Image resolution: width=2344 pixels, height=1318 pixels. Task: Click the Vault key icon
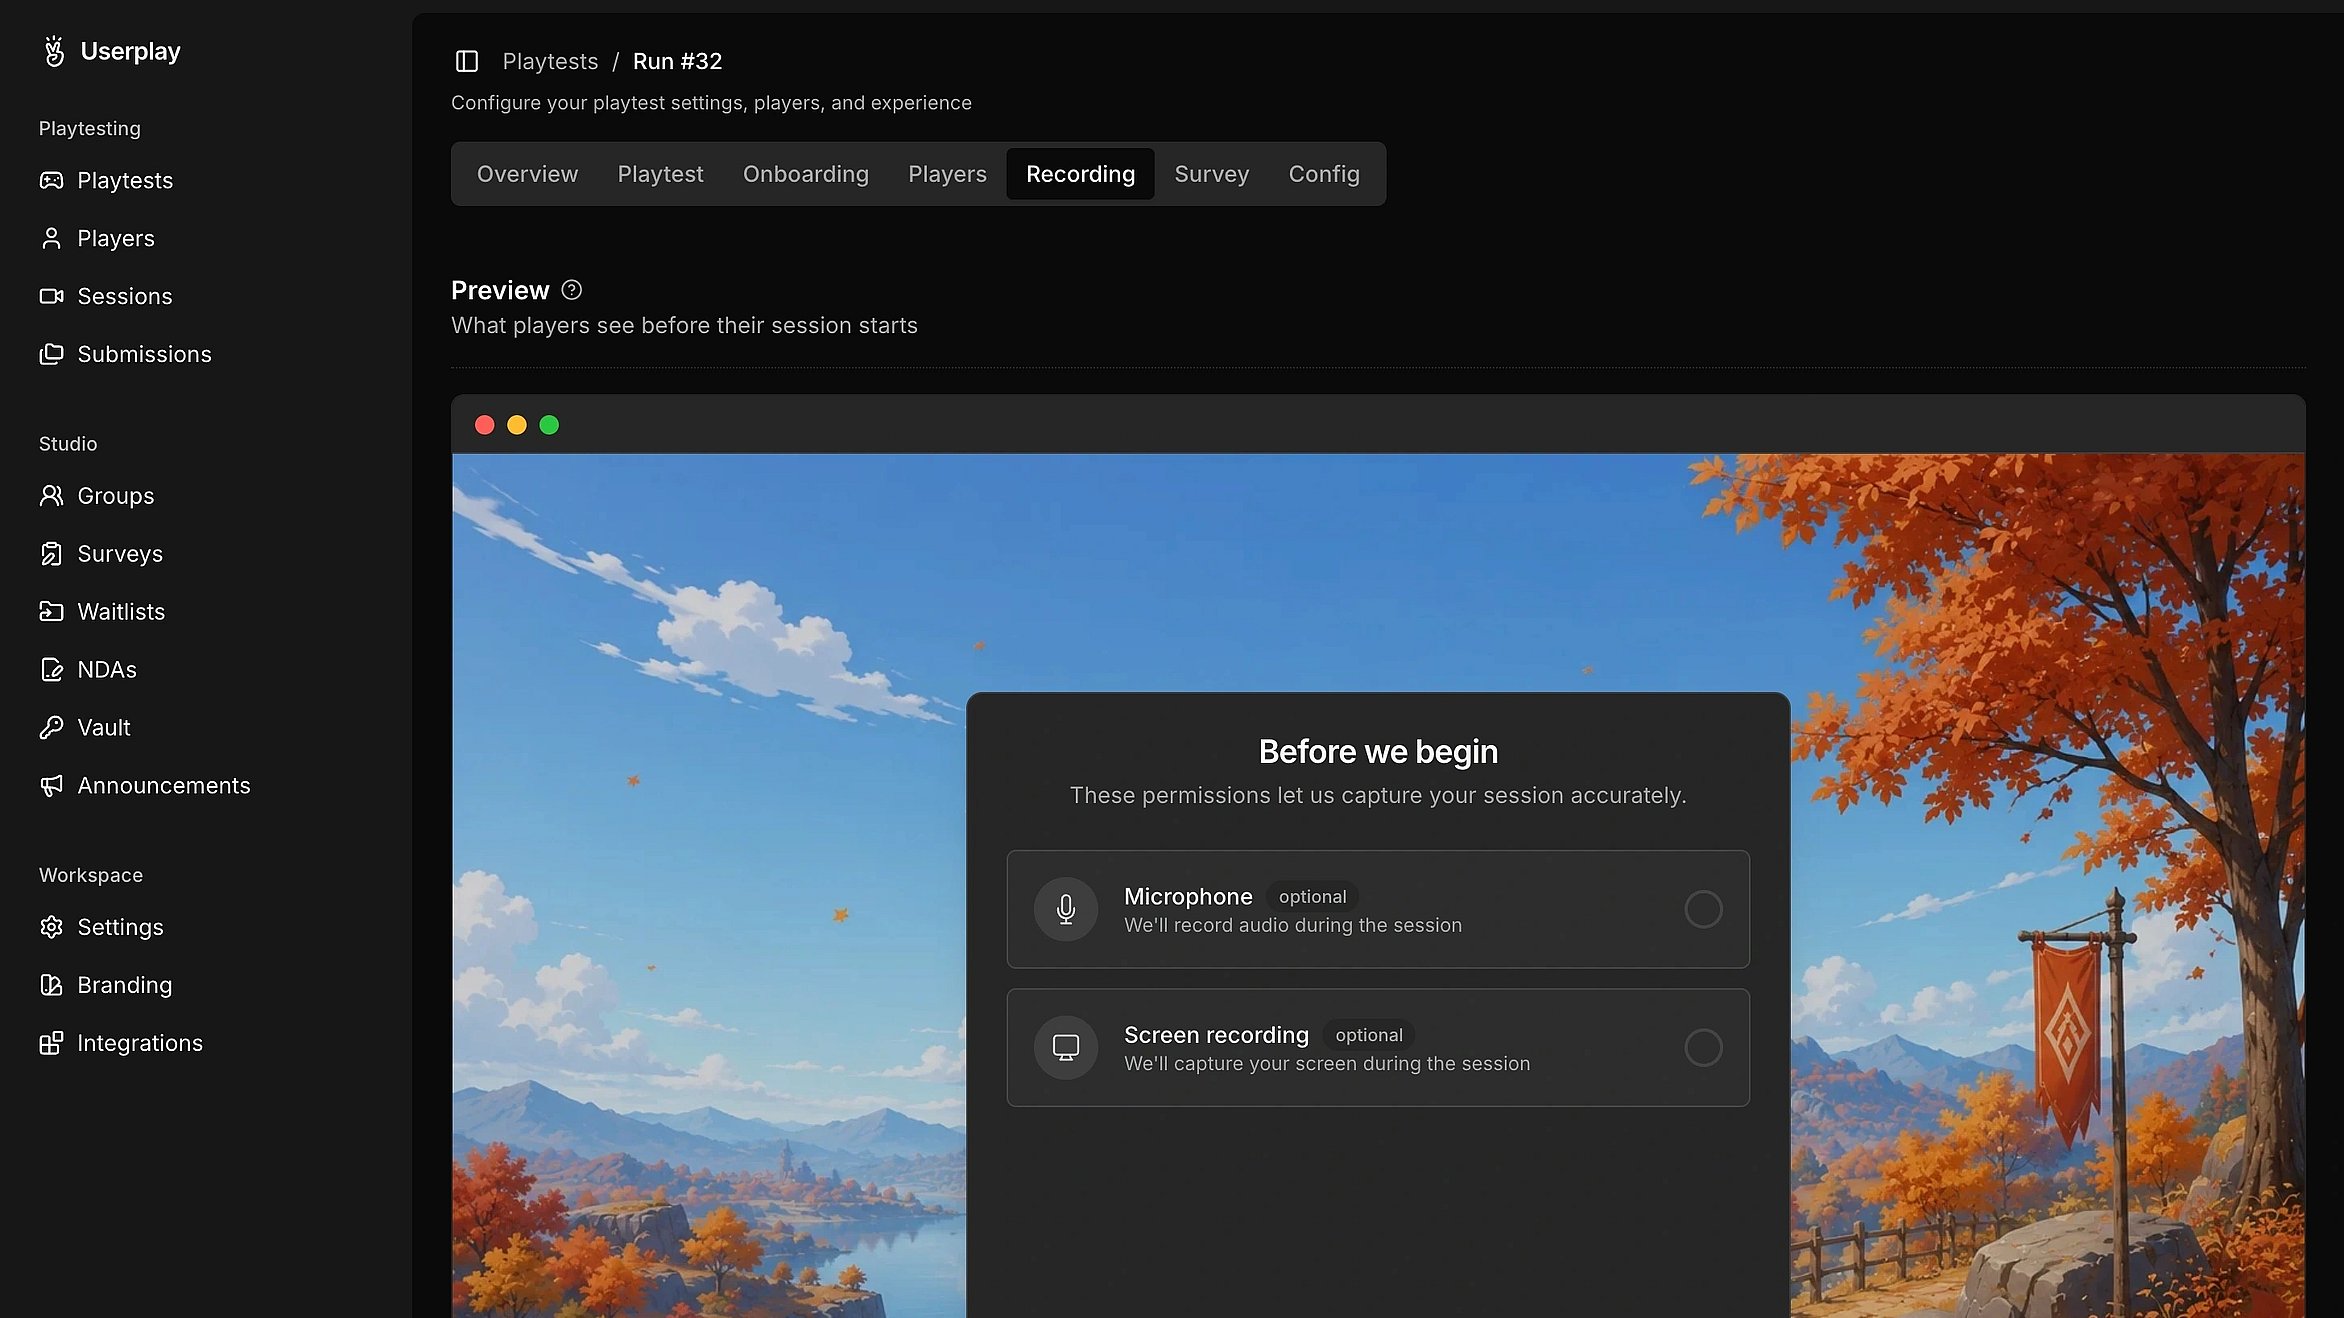(51, 727)
